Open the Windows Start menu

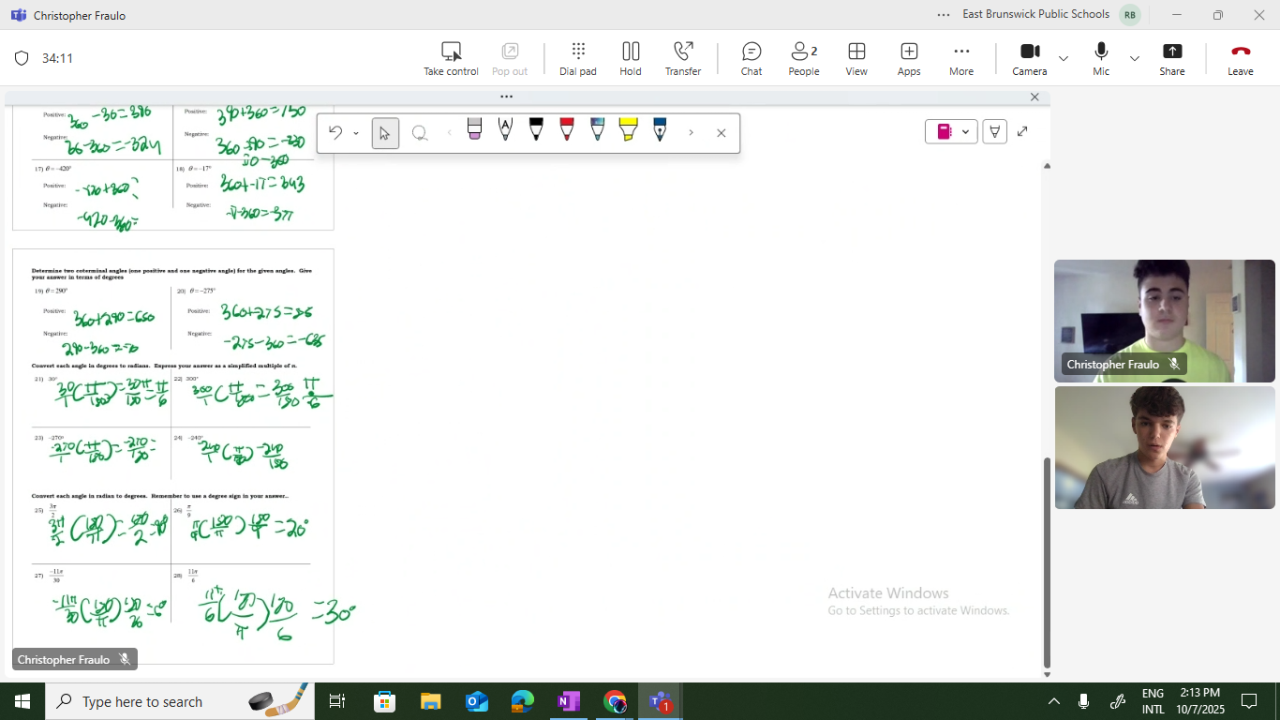tap(22, 701)
